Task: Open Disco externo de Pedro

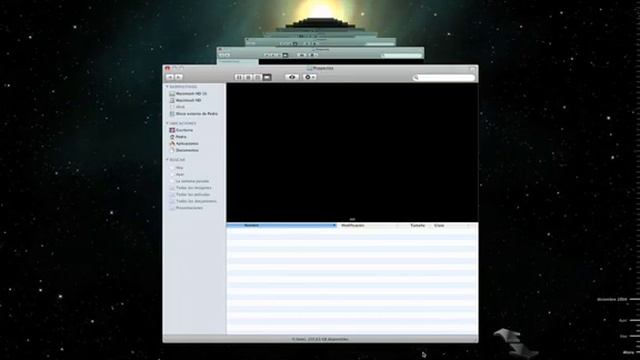Action: pyautogui.click(x=193, y=114)
